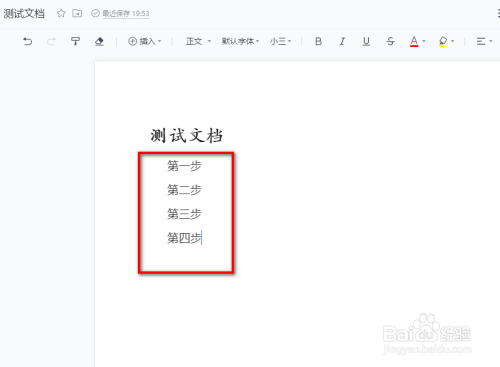Move document to folder icon
Viewport: 500px width, 367px height.
click(x=77, y=13)
